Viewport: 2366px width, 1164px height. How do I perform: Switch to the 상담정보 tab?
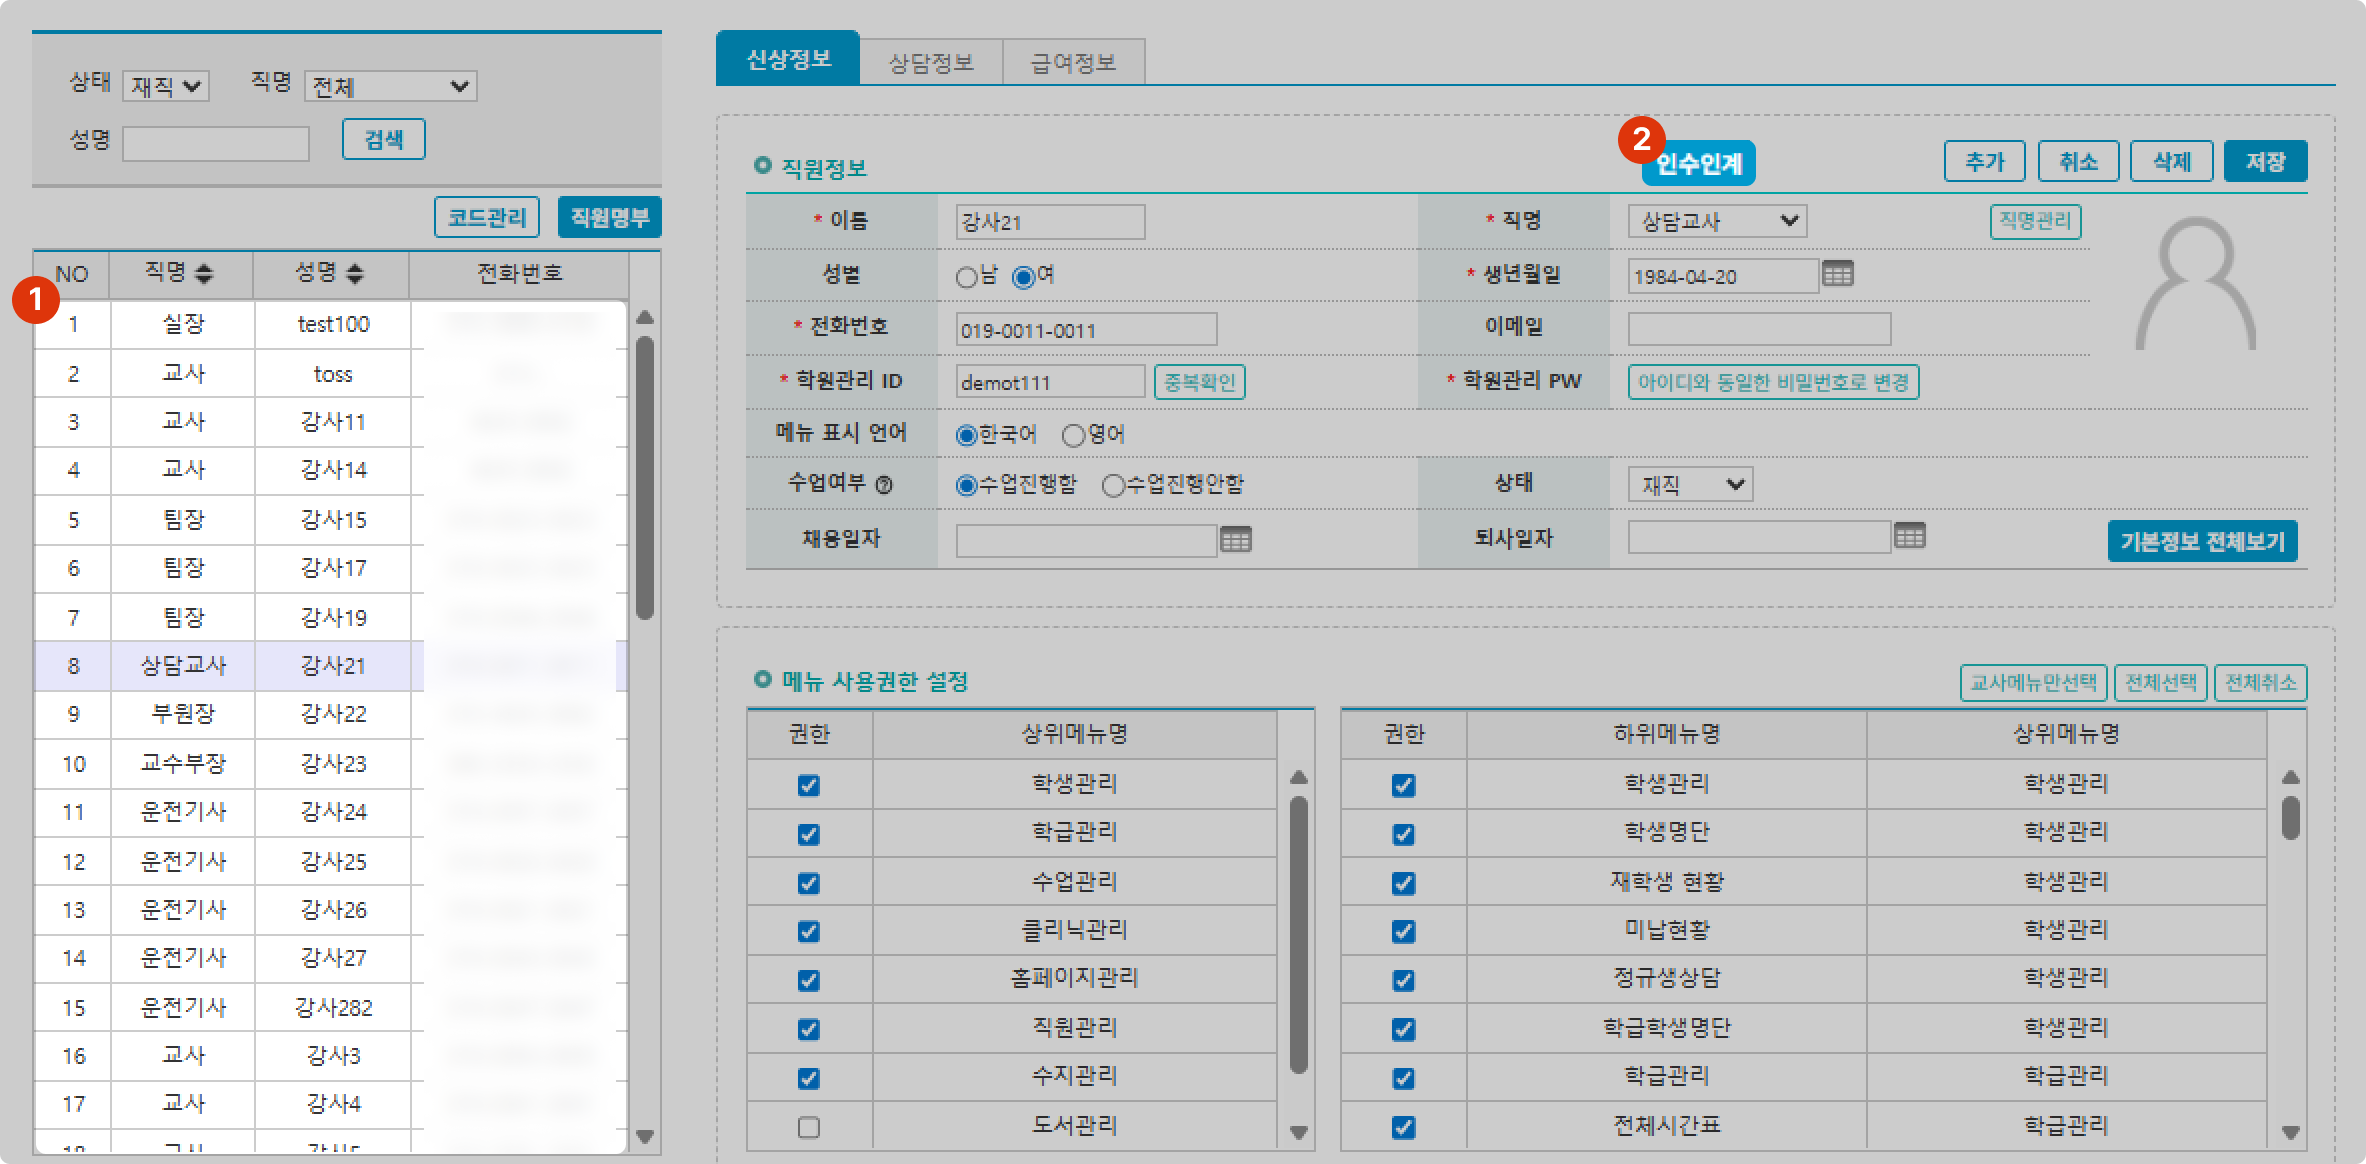click(931, 63)
